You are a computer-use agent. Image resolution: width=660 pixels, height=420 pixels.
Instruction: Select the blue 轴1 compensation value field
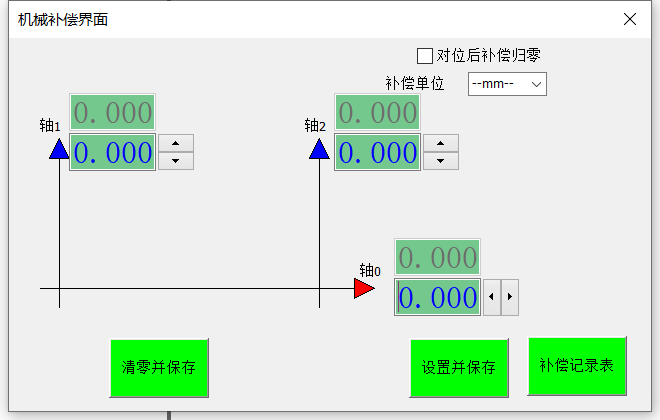point(113,153)
